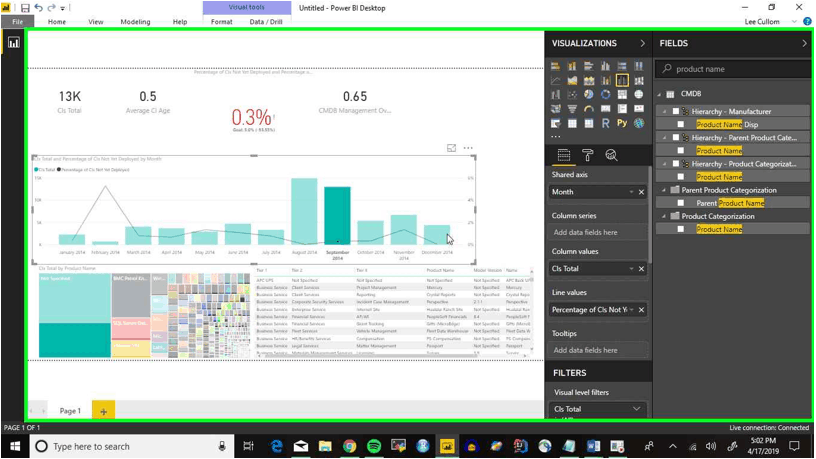Show the Fields well pane

pos(564,155)
